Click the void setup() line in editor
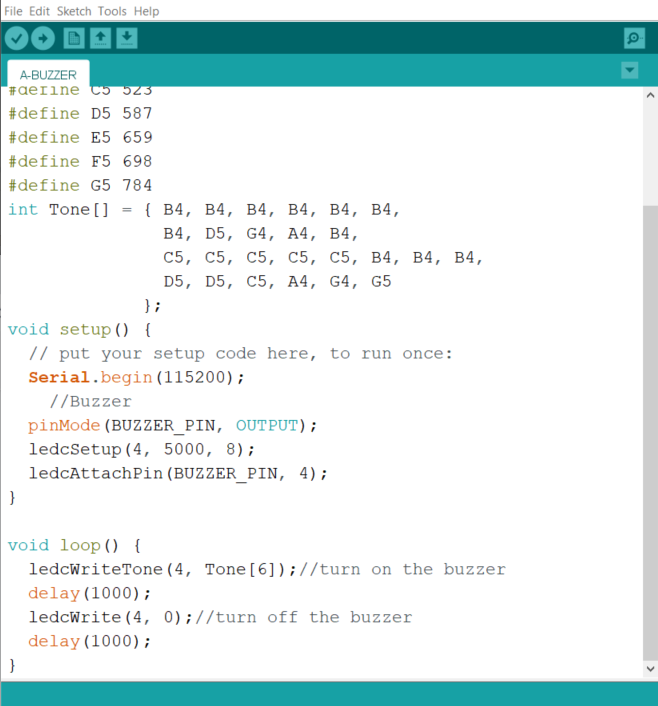 80,329
